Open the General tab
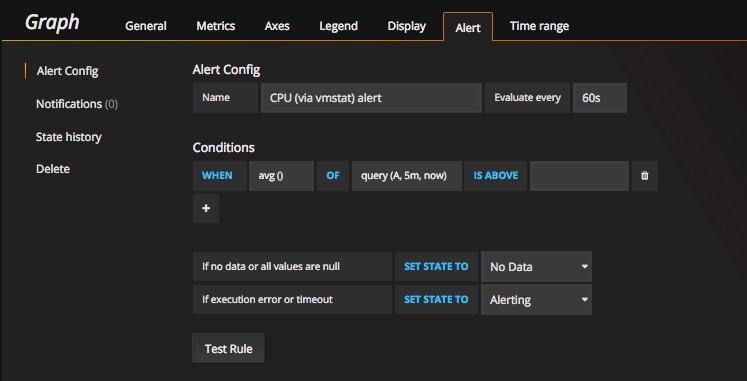 click(x=146, y=26)
